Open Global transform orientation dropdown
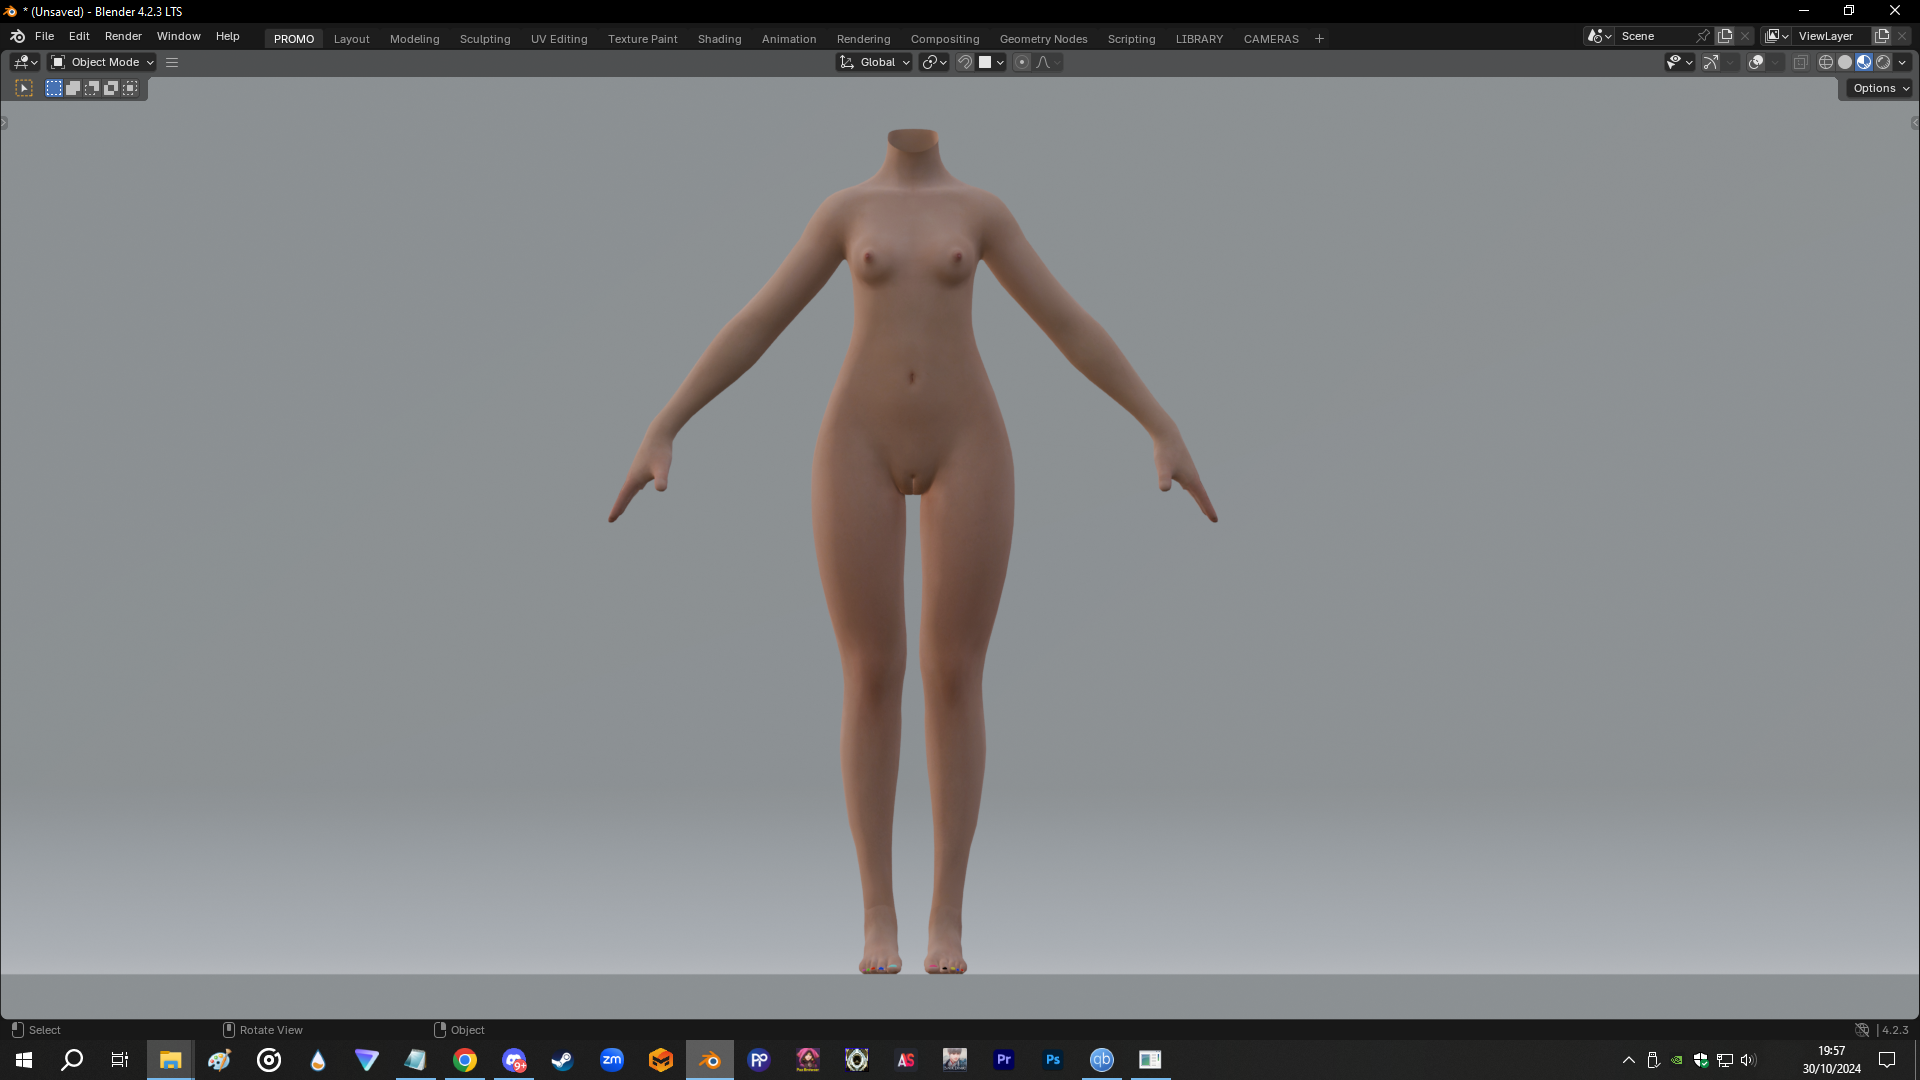 pyautogui.click(x=874, y=62)
